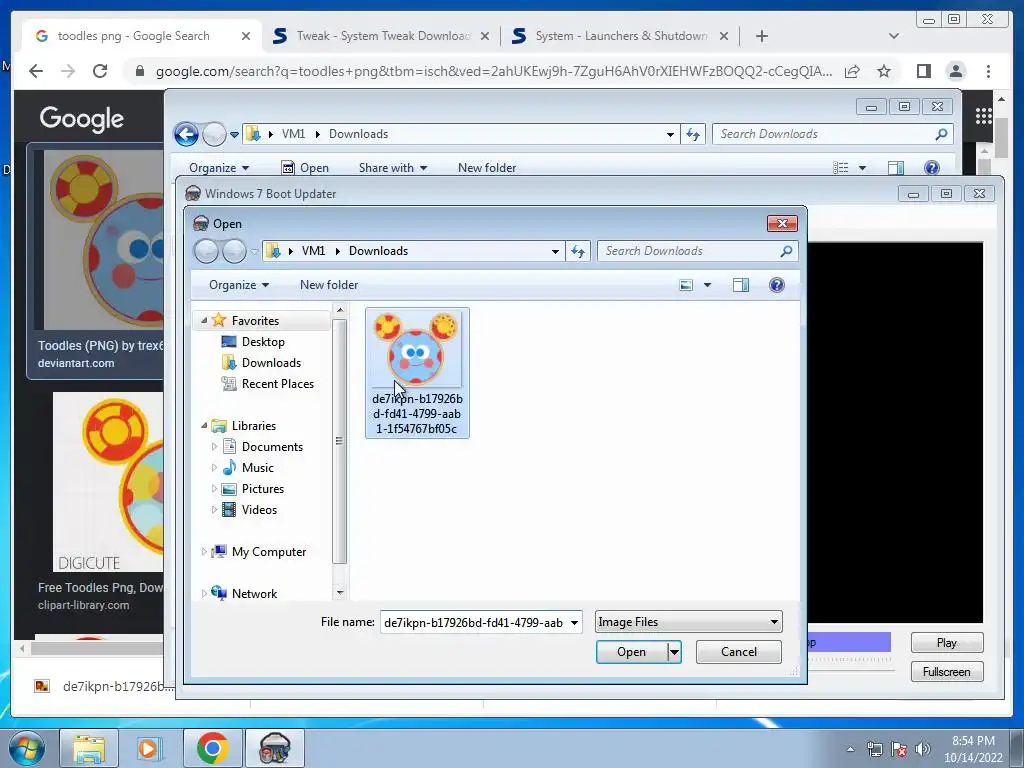This screenshot has width=1024, height=768.
Task: Click Back in the Explorer Downloads window
Action: [x=186, y=135]
